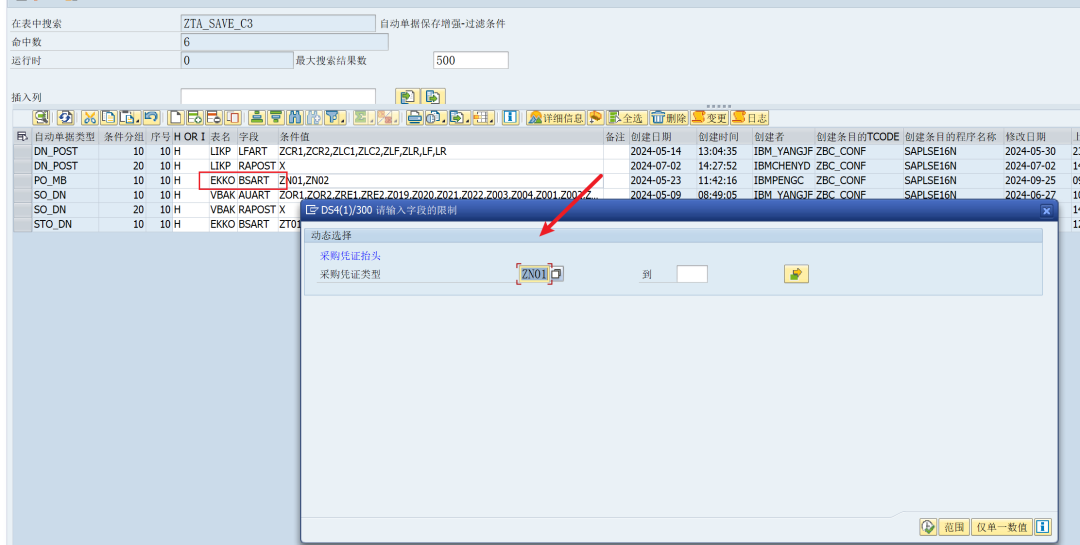Open the details magnifier icon in ALV toolbar
This screenshot has height=545, width=1080.
[41, 118]
